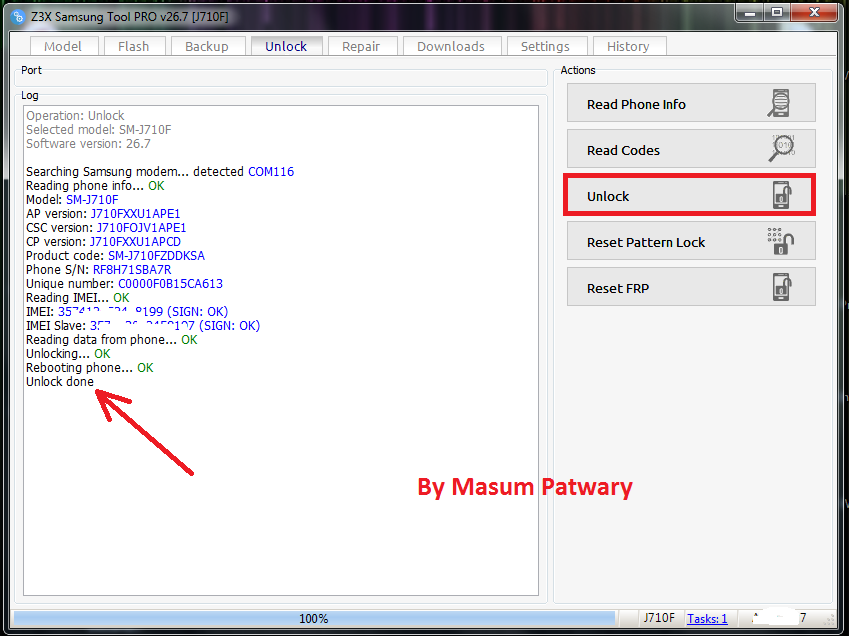Close the Z3X Samsung Tool window
This screenshot has width=849, height=636.
pos(814,13)
